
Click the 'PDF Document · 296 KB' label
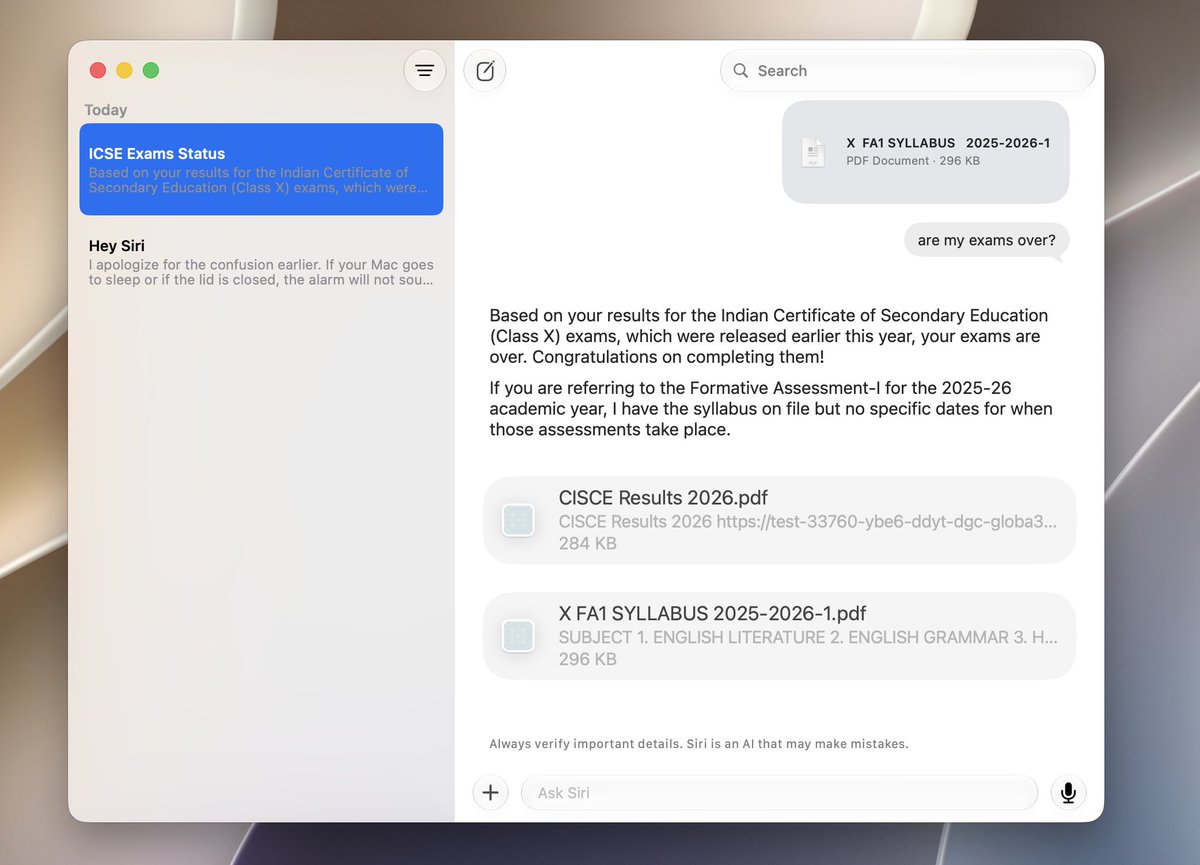pos(913,161)
